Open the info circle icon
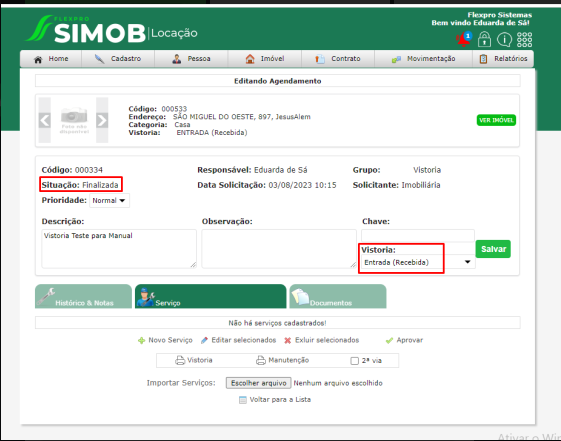Screen dimensions: 561x441 [x=504, y=39]
